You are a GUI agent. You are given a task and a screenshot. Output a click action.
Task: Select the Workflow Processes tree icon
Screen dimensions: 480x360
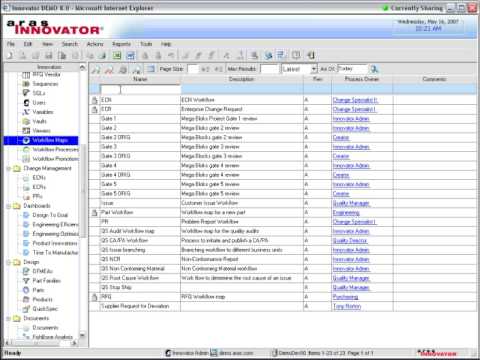click(x=26, y=150)
